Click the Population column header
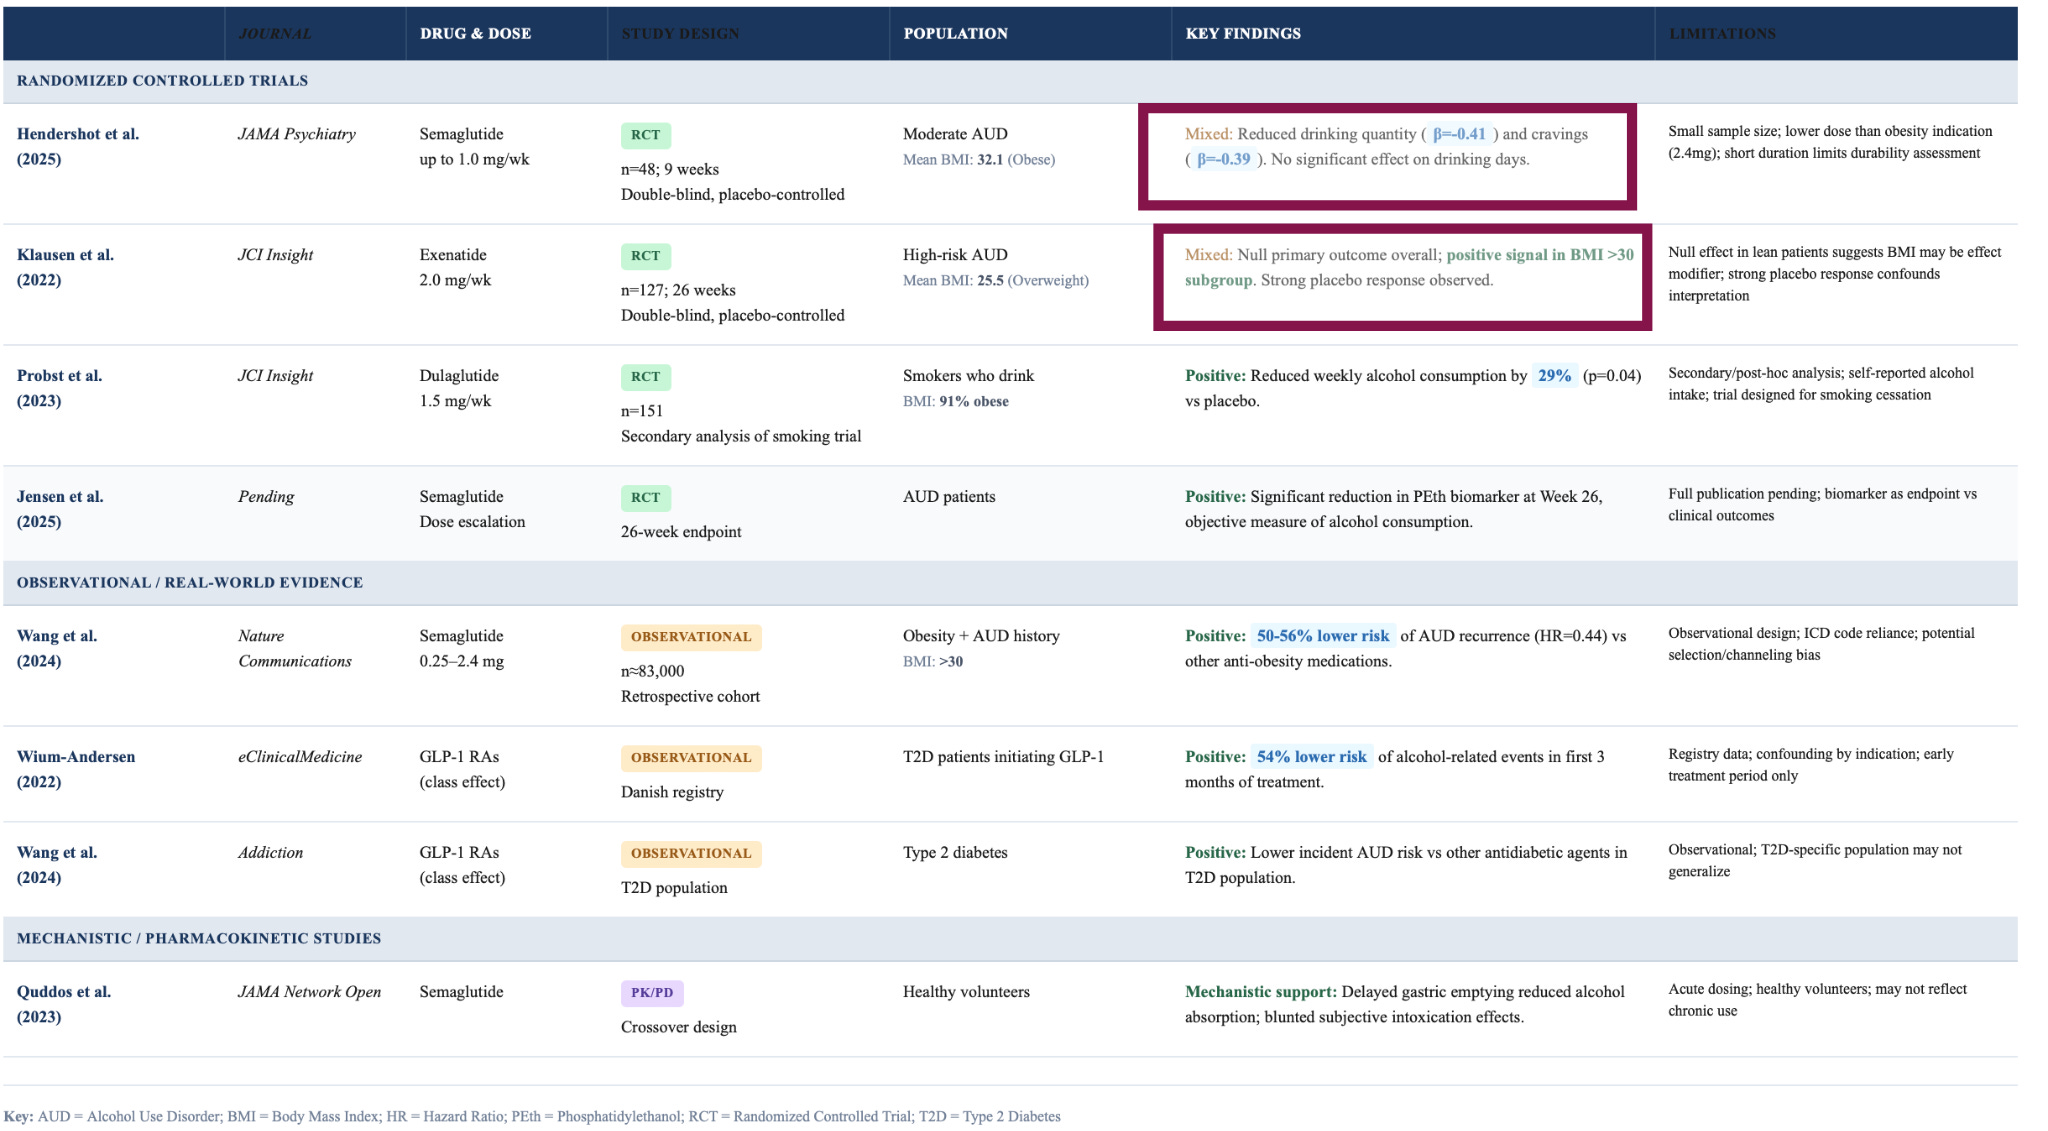The image size is (2048, 1131). pyautogui.click(x=955, y=34)
